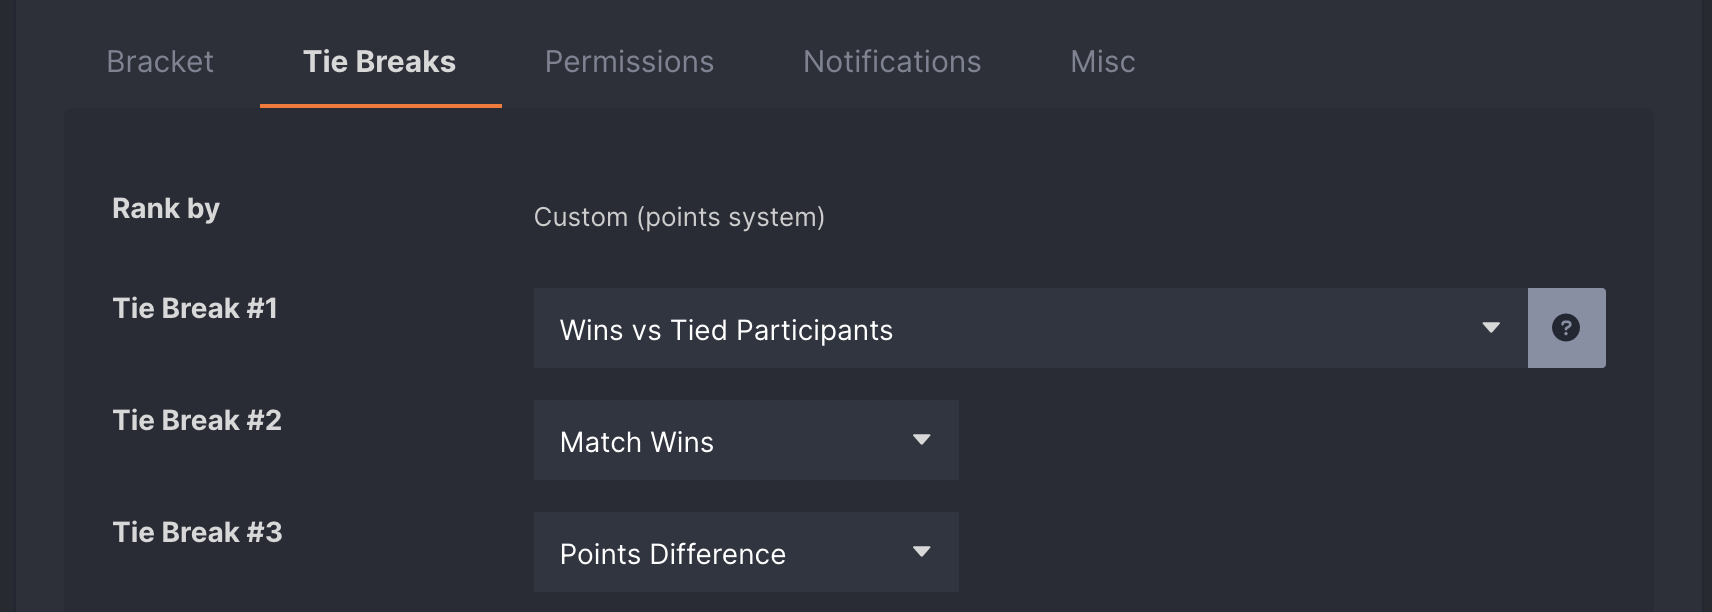Click the caret arrow of Tie Break #1
The image size is (1712, 612).
1491,328
